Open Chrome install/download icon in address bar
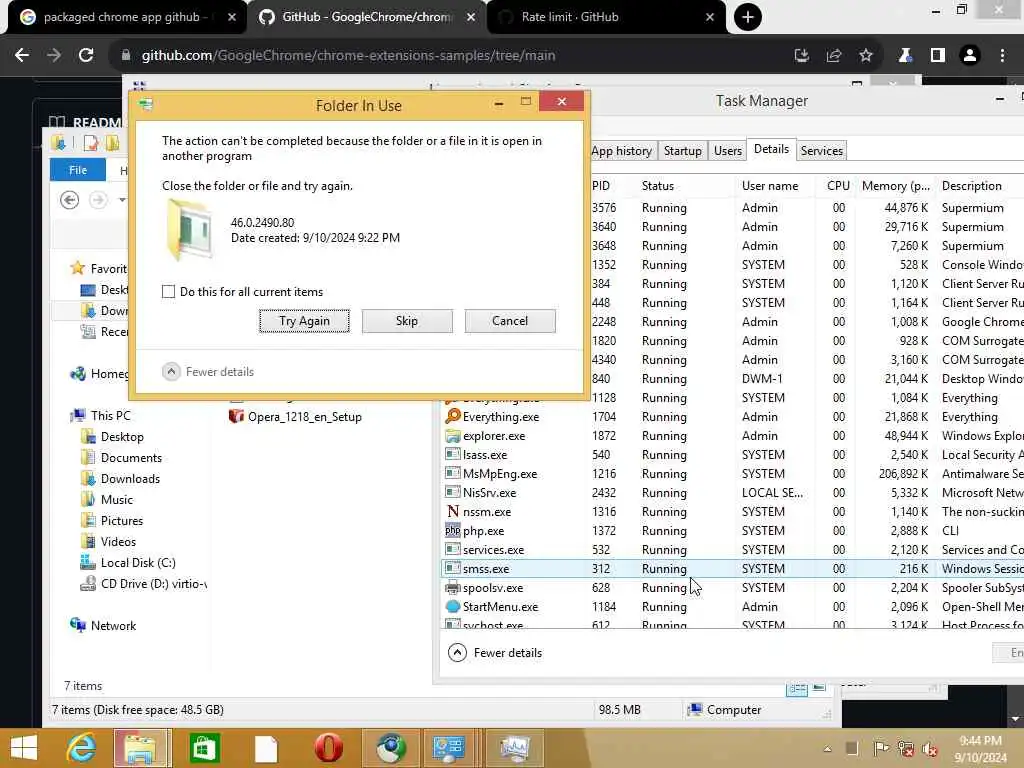This screenshot has height=768, width=1024. [801, 56]
